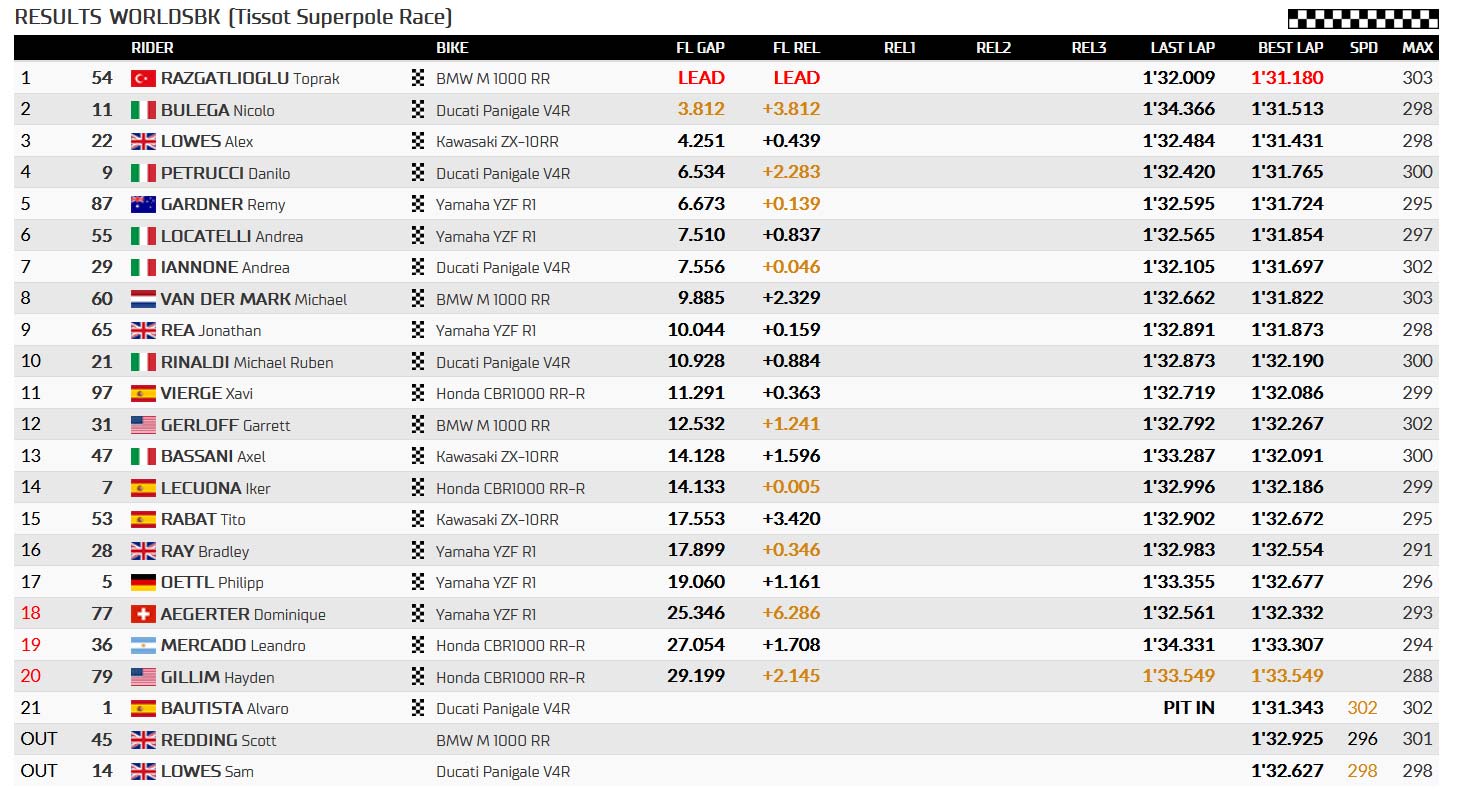The height and width of the screenshot is (789, 1459).
Task: Click the BMW M 1000 RR cell for Gerloff
Action: (x=493, y=425)
